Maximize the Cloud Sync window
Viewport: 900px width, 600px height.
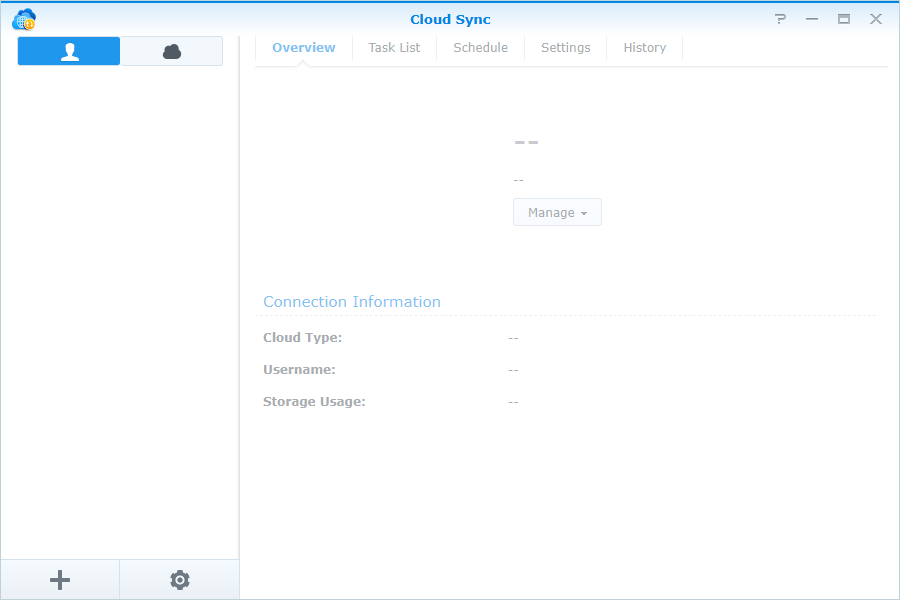click(x=844, y=19)
